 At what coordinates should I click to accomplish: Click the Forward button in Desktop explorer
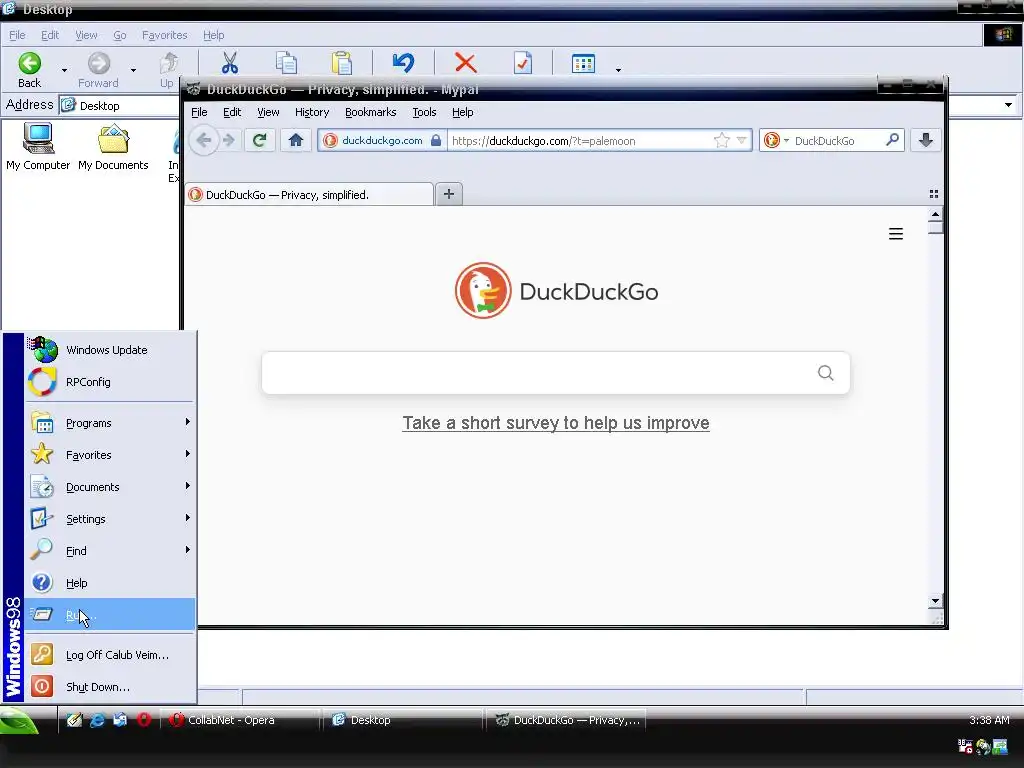pyautogui.click(x=98, y=70)
